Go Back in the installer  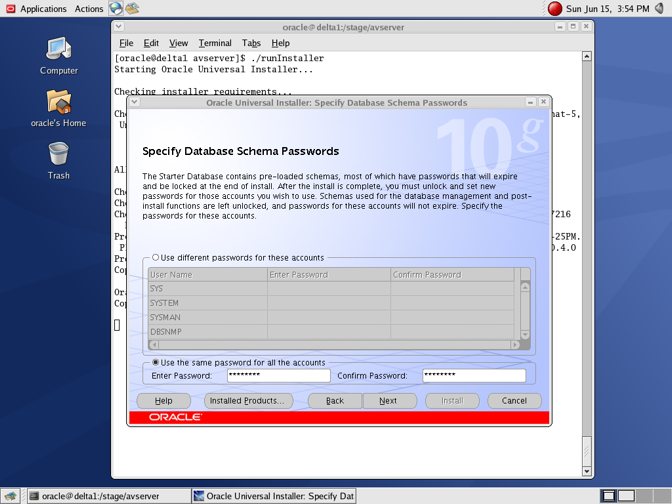(x=335, y=401)
